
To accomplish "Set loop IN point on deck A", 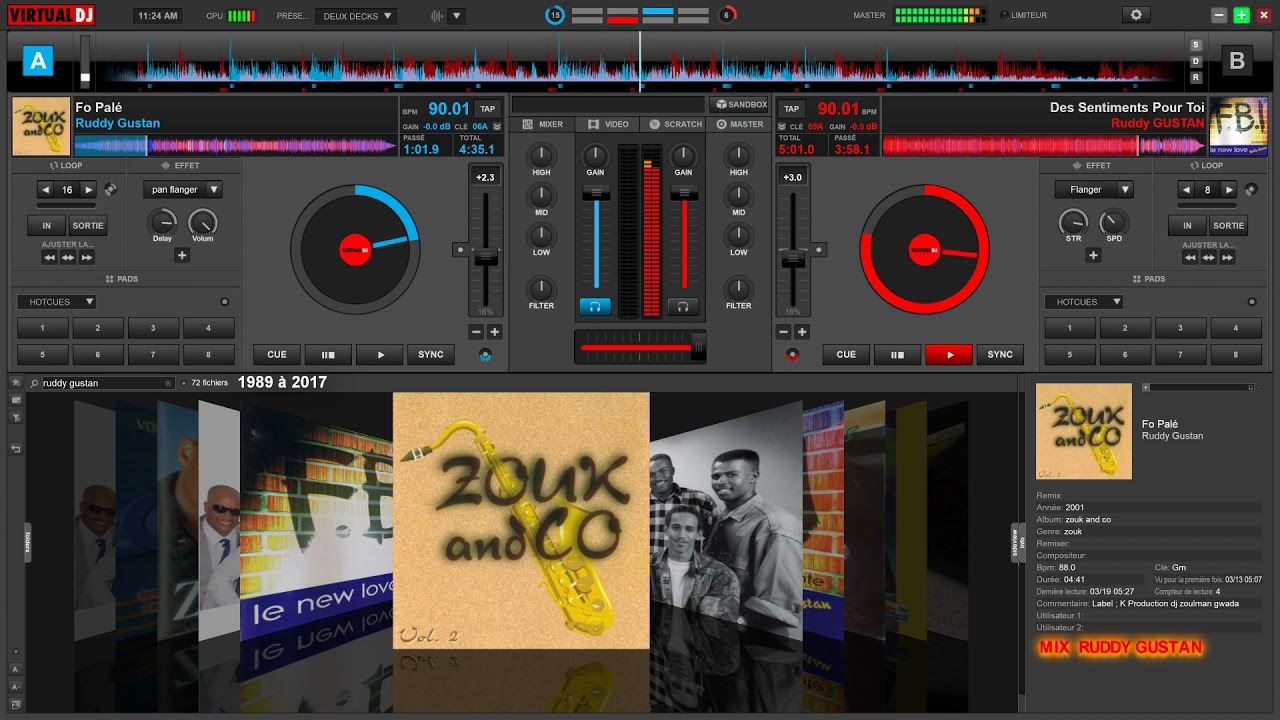I will (x=46, y=226).
